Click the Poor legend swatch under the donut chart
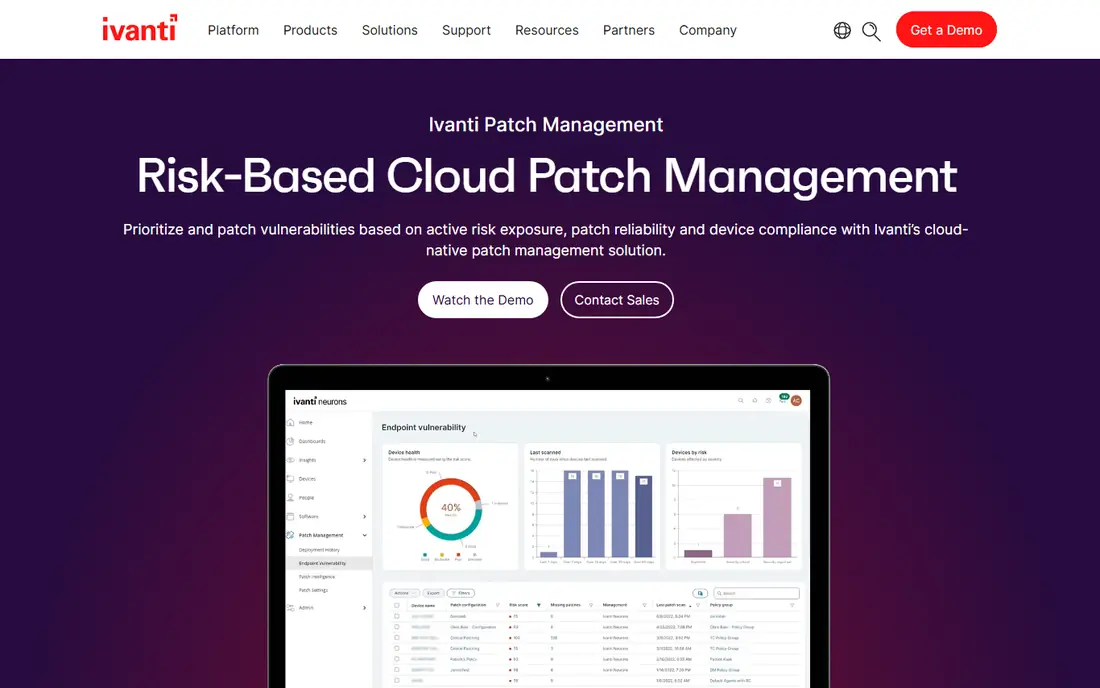The image size is (1100, 688). pyautogui.click(x=458, y=555)
